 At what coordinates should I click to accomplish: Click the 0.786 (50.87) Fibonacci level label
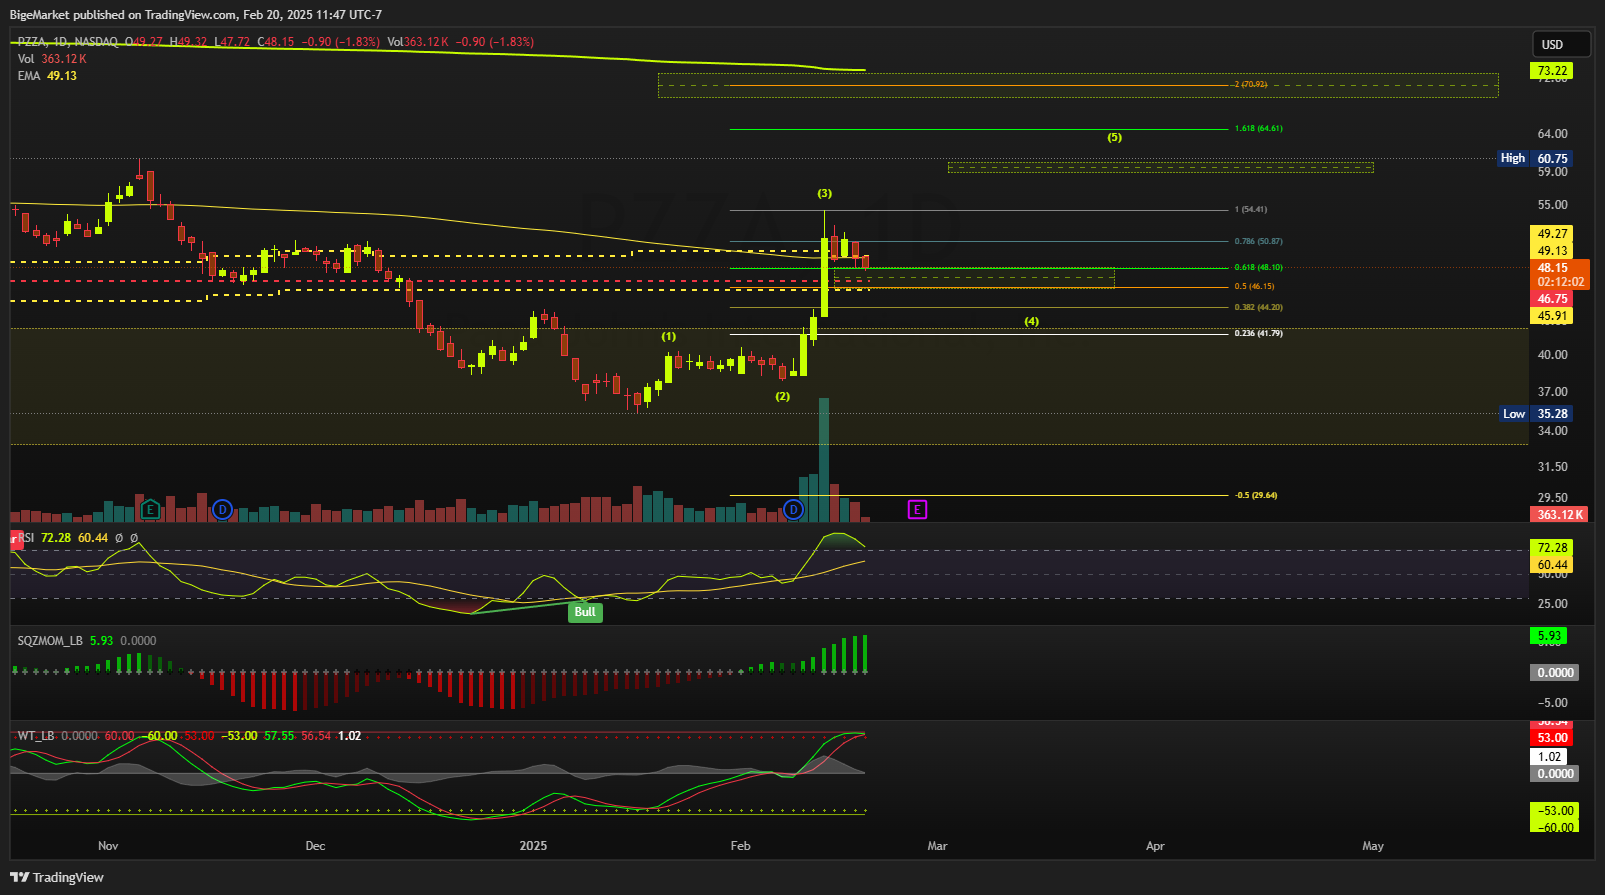point(1258,242)
